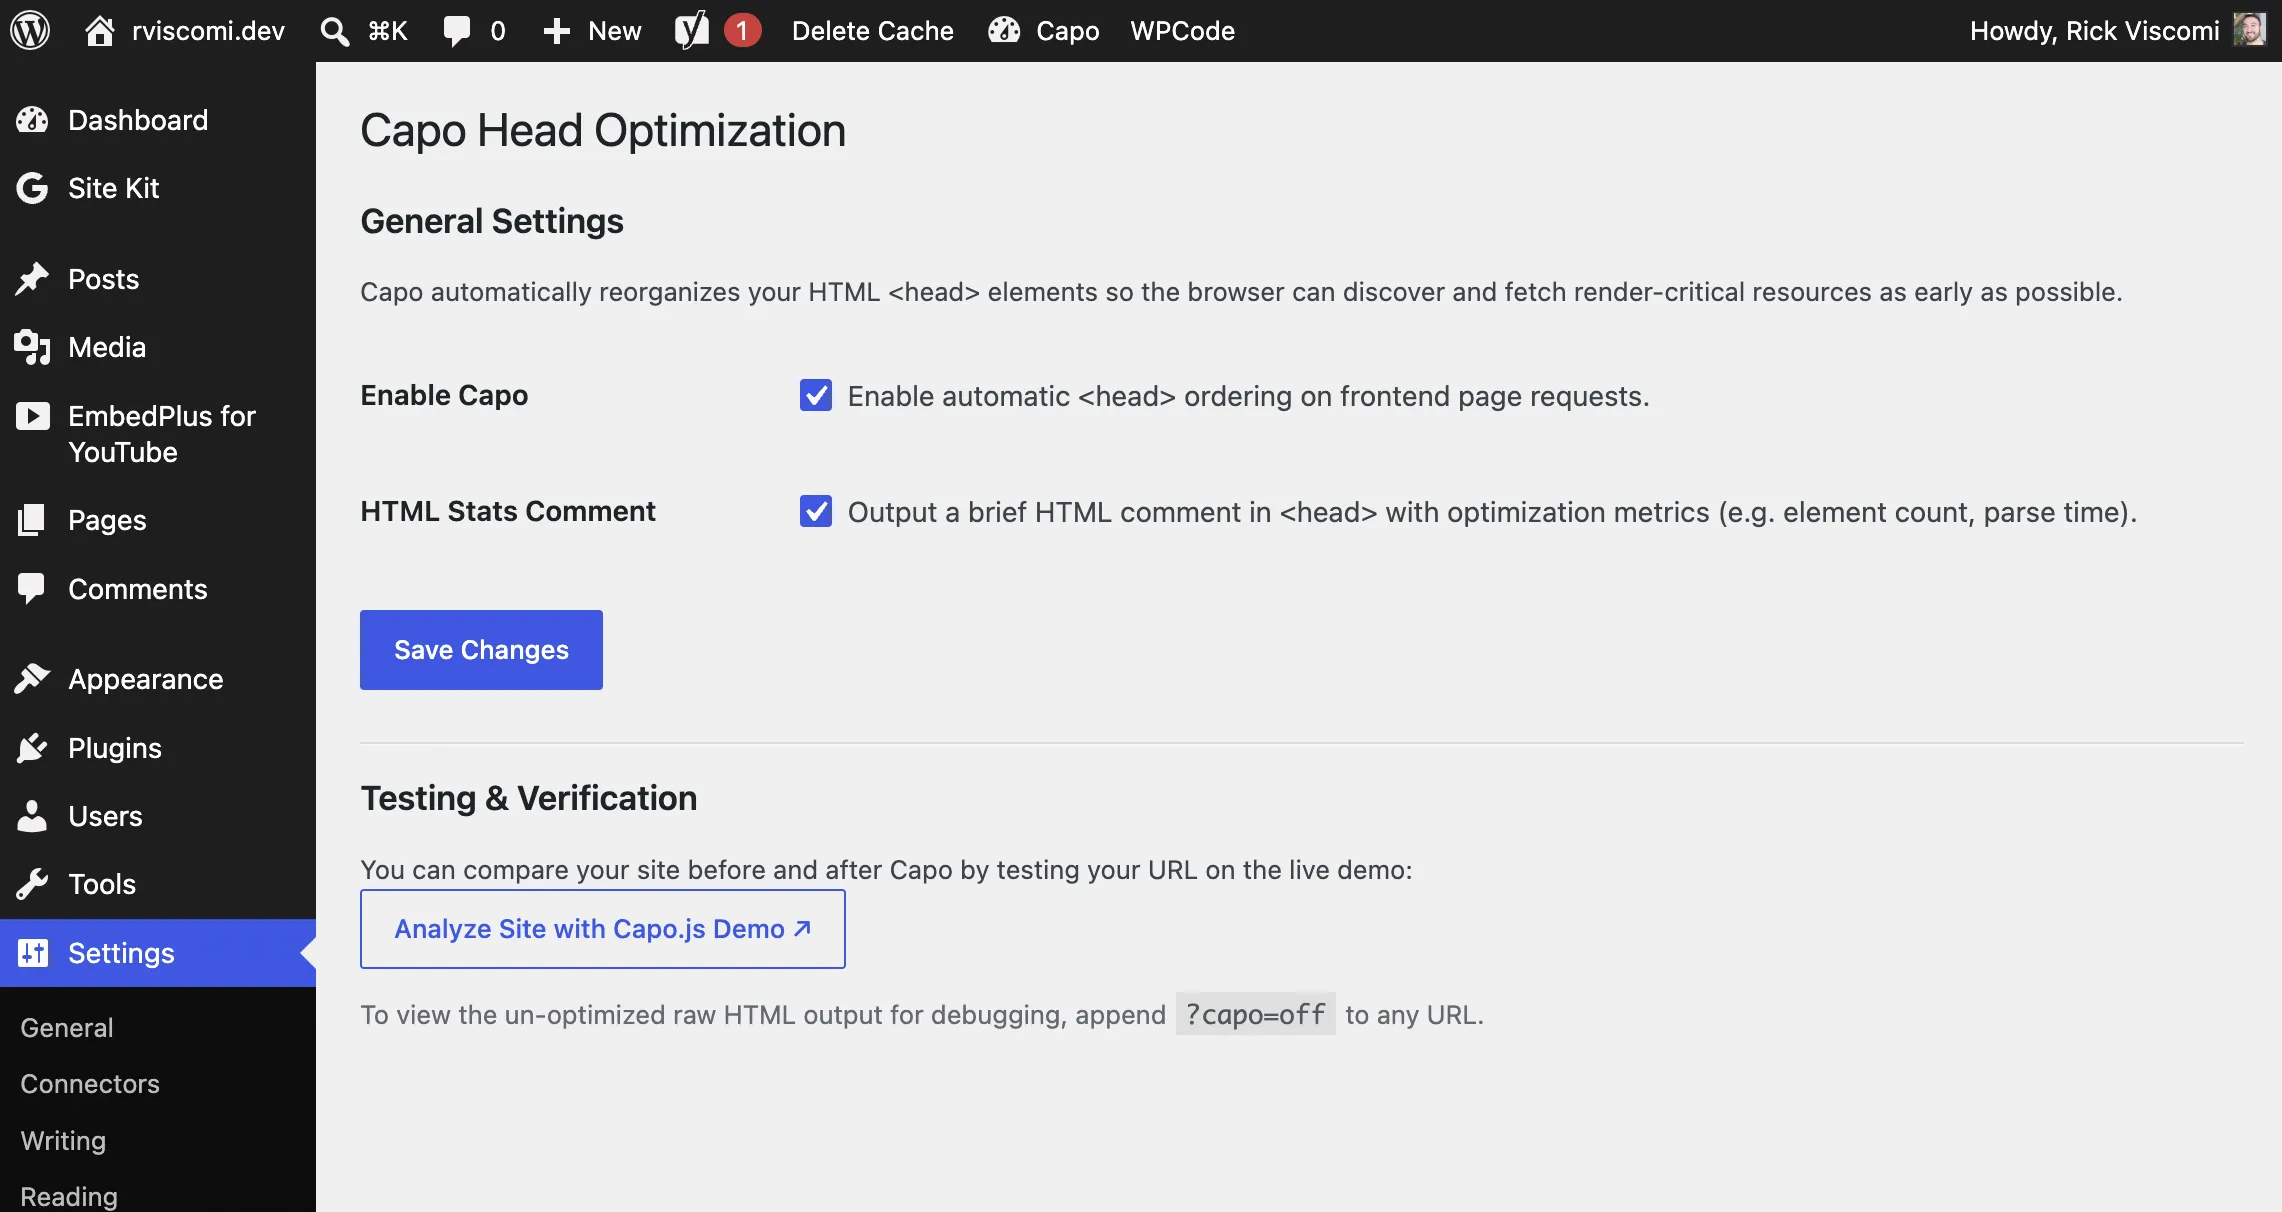2282x1212 pixels.
Task: Click the Capo Head Optimization heading
Action: click(603, 131)
